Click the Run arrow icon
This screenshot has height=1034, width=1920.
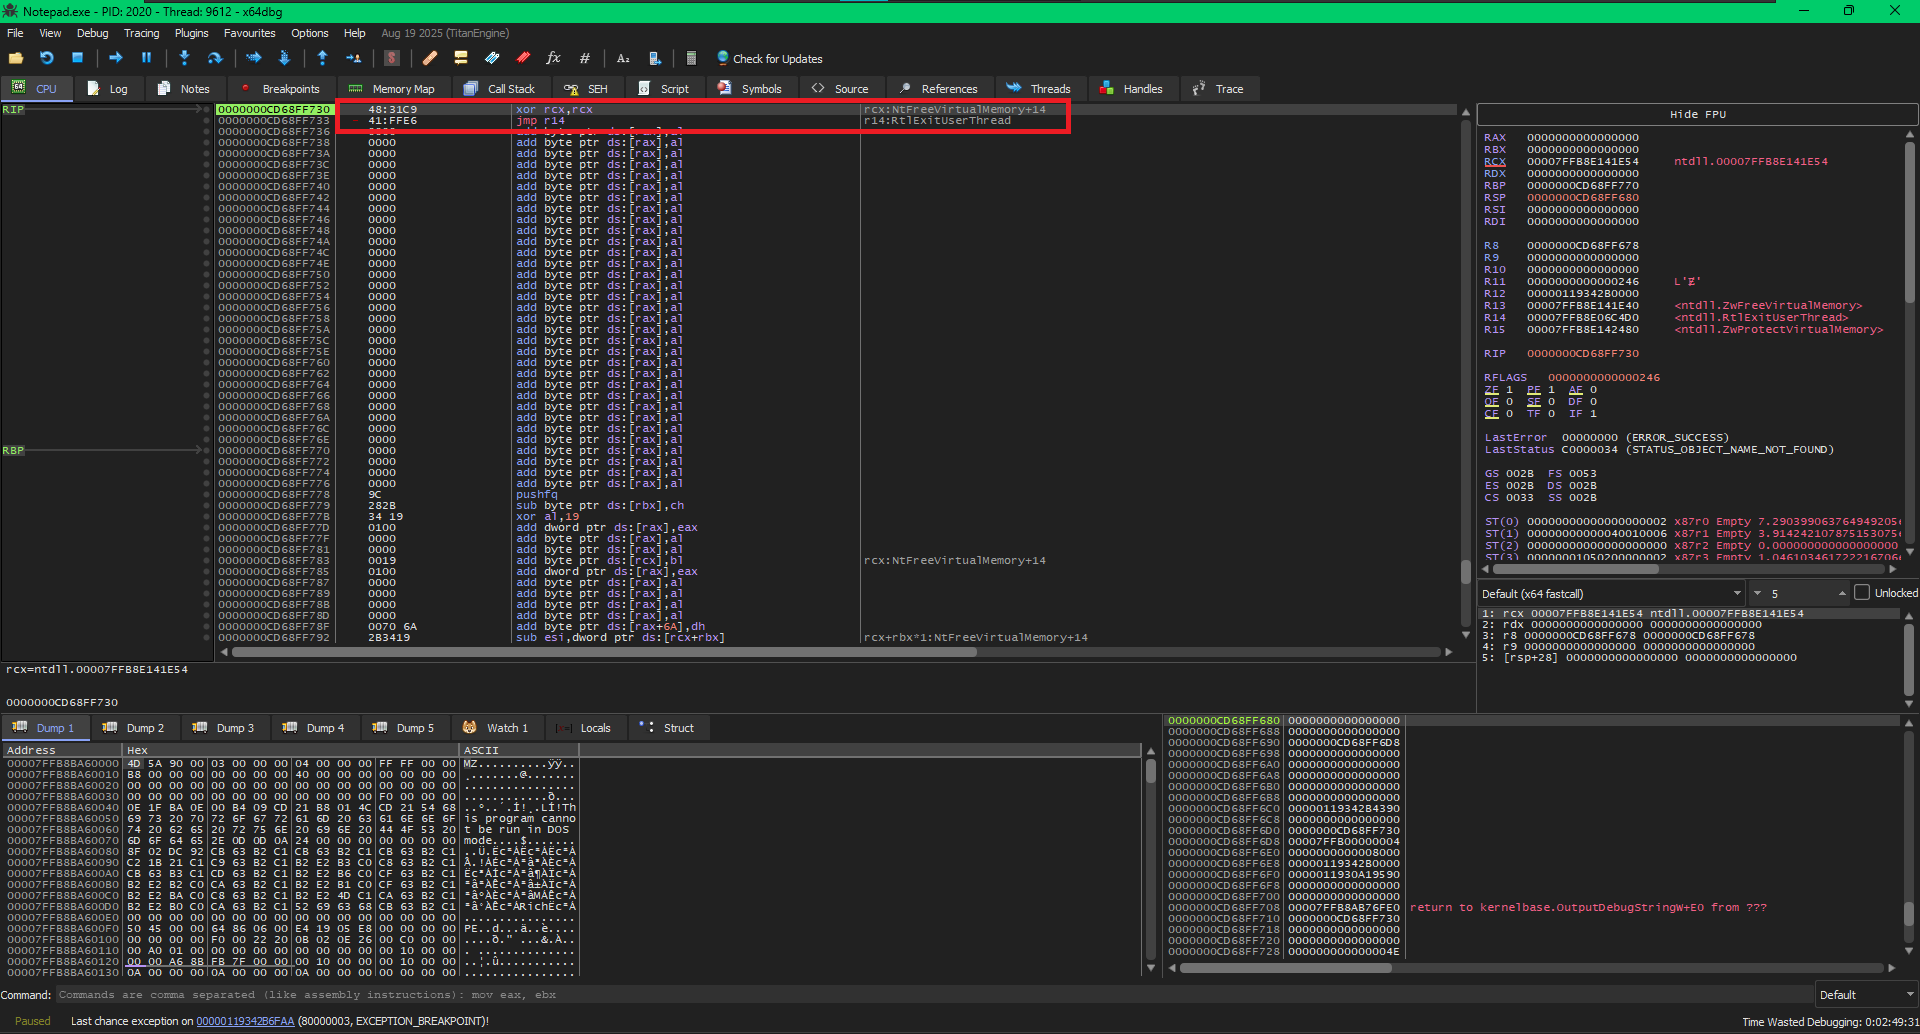click(x=115, y=59)
